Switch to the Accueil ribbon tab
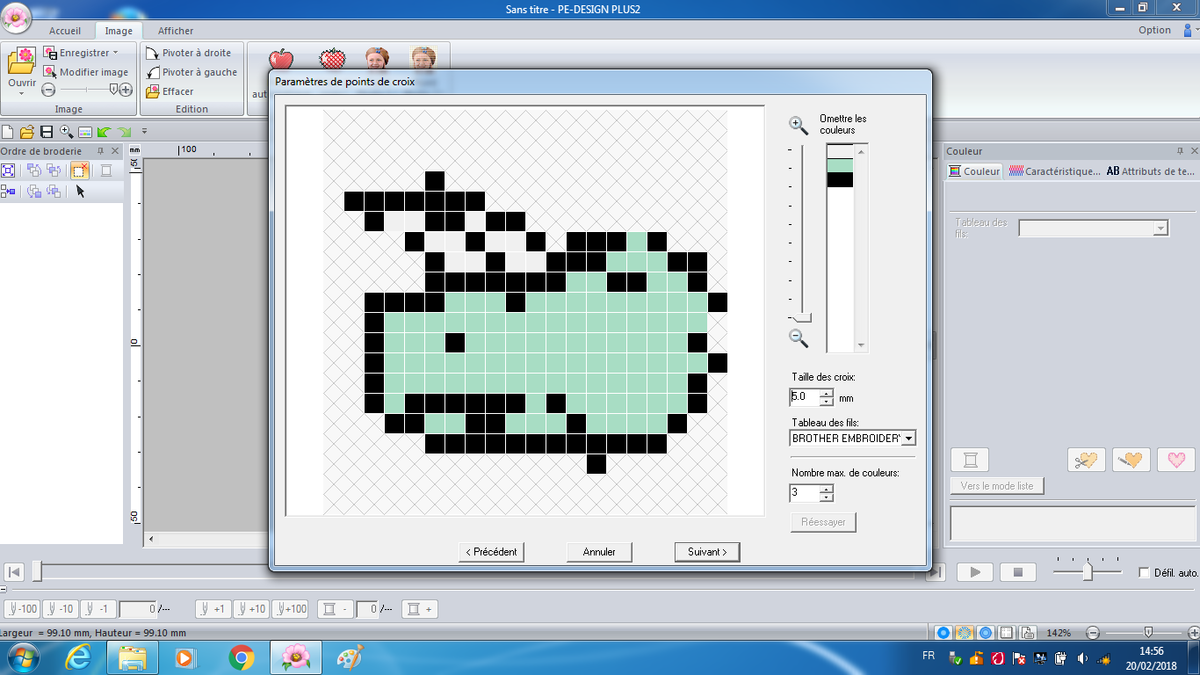This screenshot has width=1200, height=675. [65, 31]
